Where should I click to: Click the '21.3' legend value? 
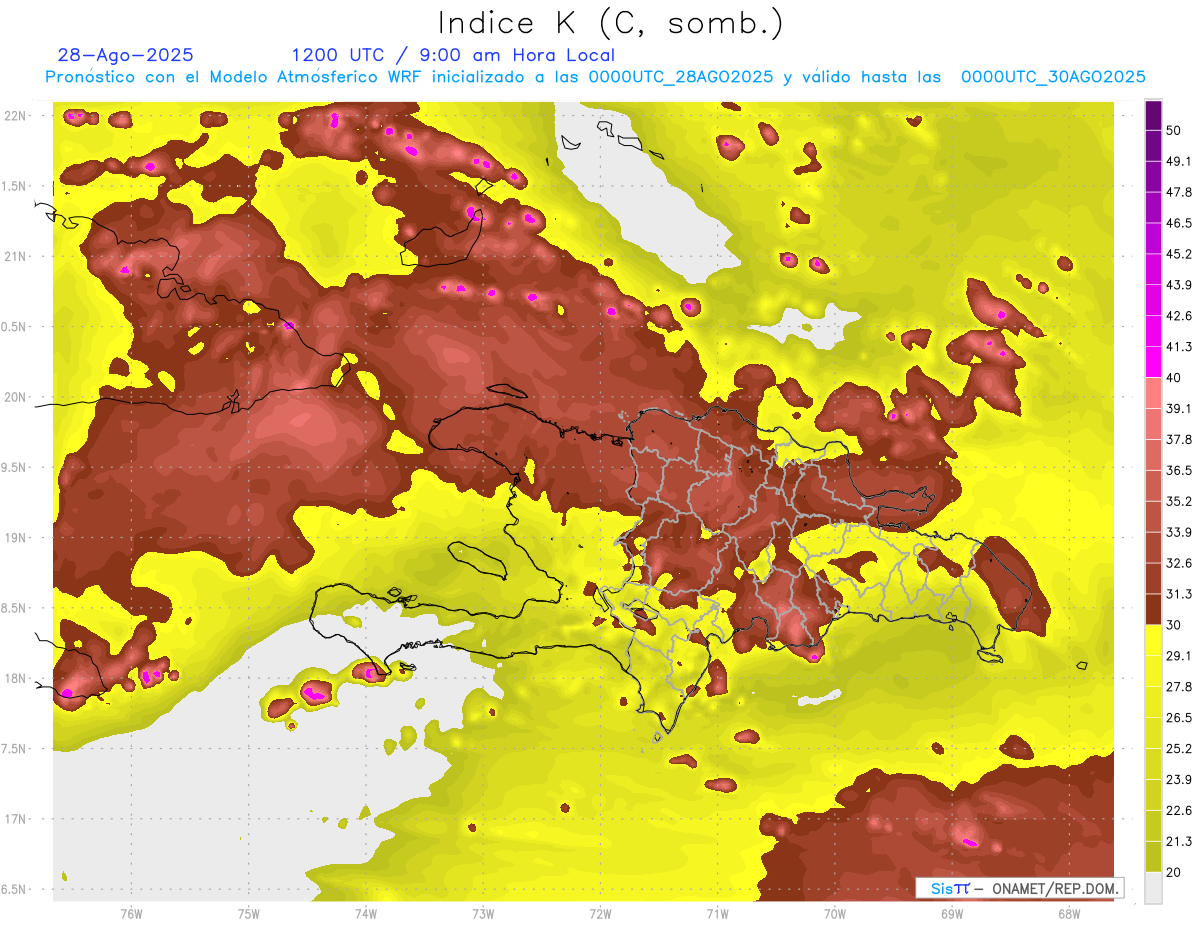1179,842
